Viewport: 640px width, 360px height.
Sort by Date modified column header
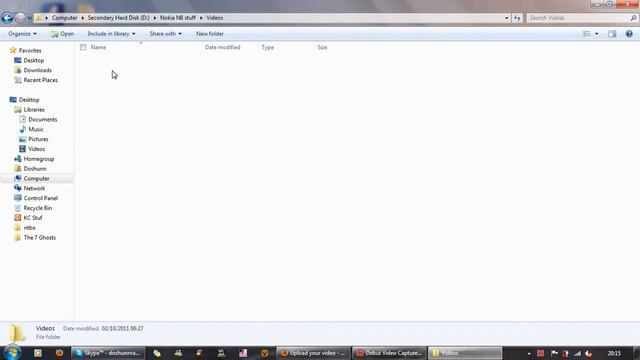pyautogui.click(x=223, y=47)
